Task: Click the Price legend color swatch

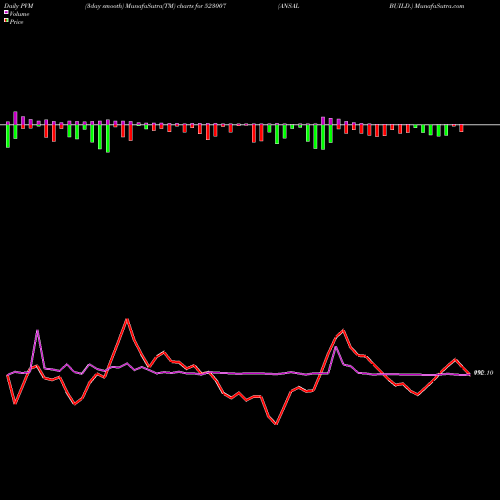Action: (x=6, y=21)
